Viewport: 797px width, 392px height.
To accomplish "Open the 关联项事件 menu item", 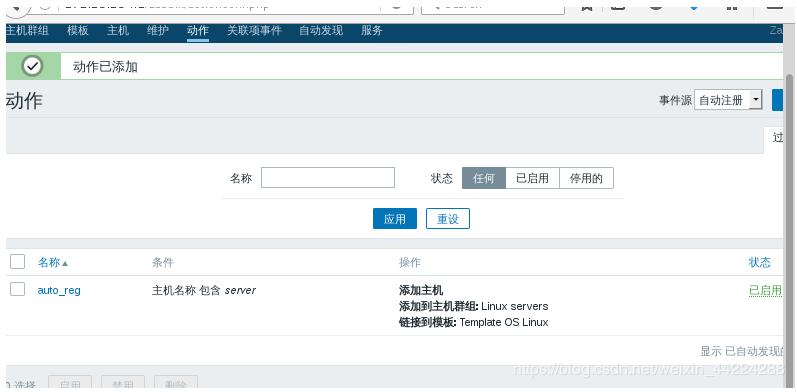I will (x=254, y=31).
